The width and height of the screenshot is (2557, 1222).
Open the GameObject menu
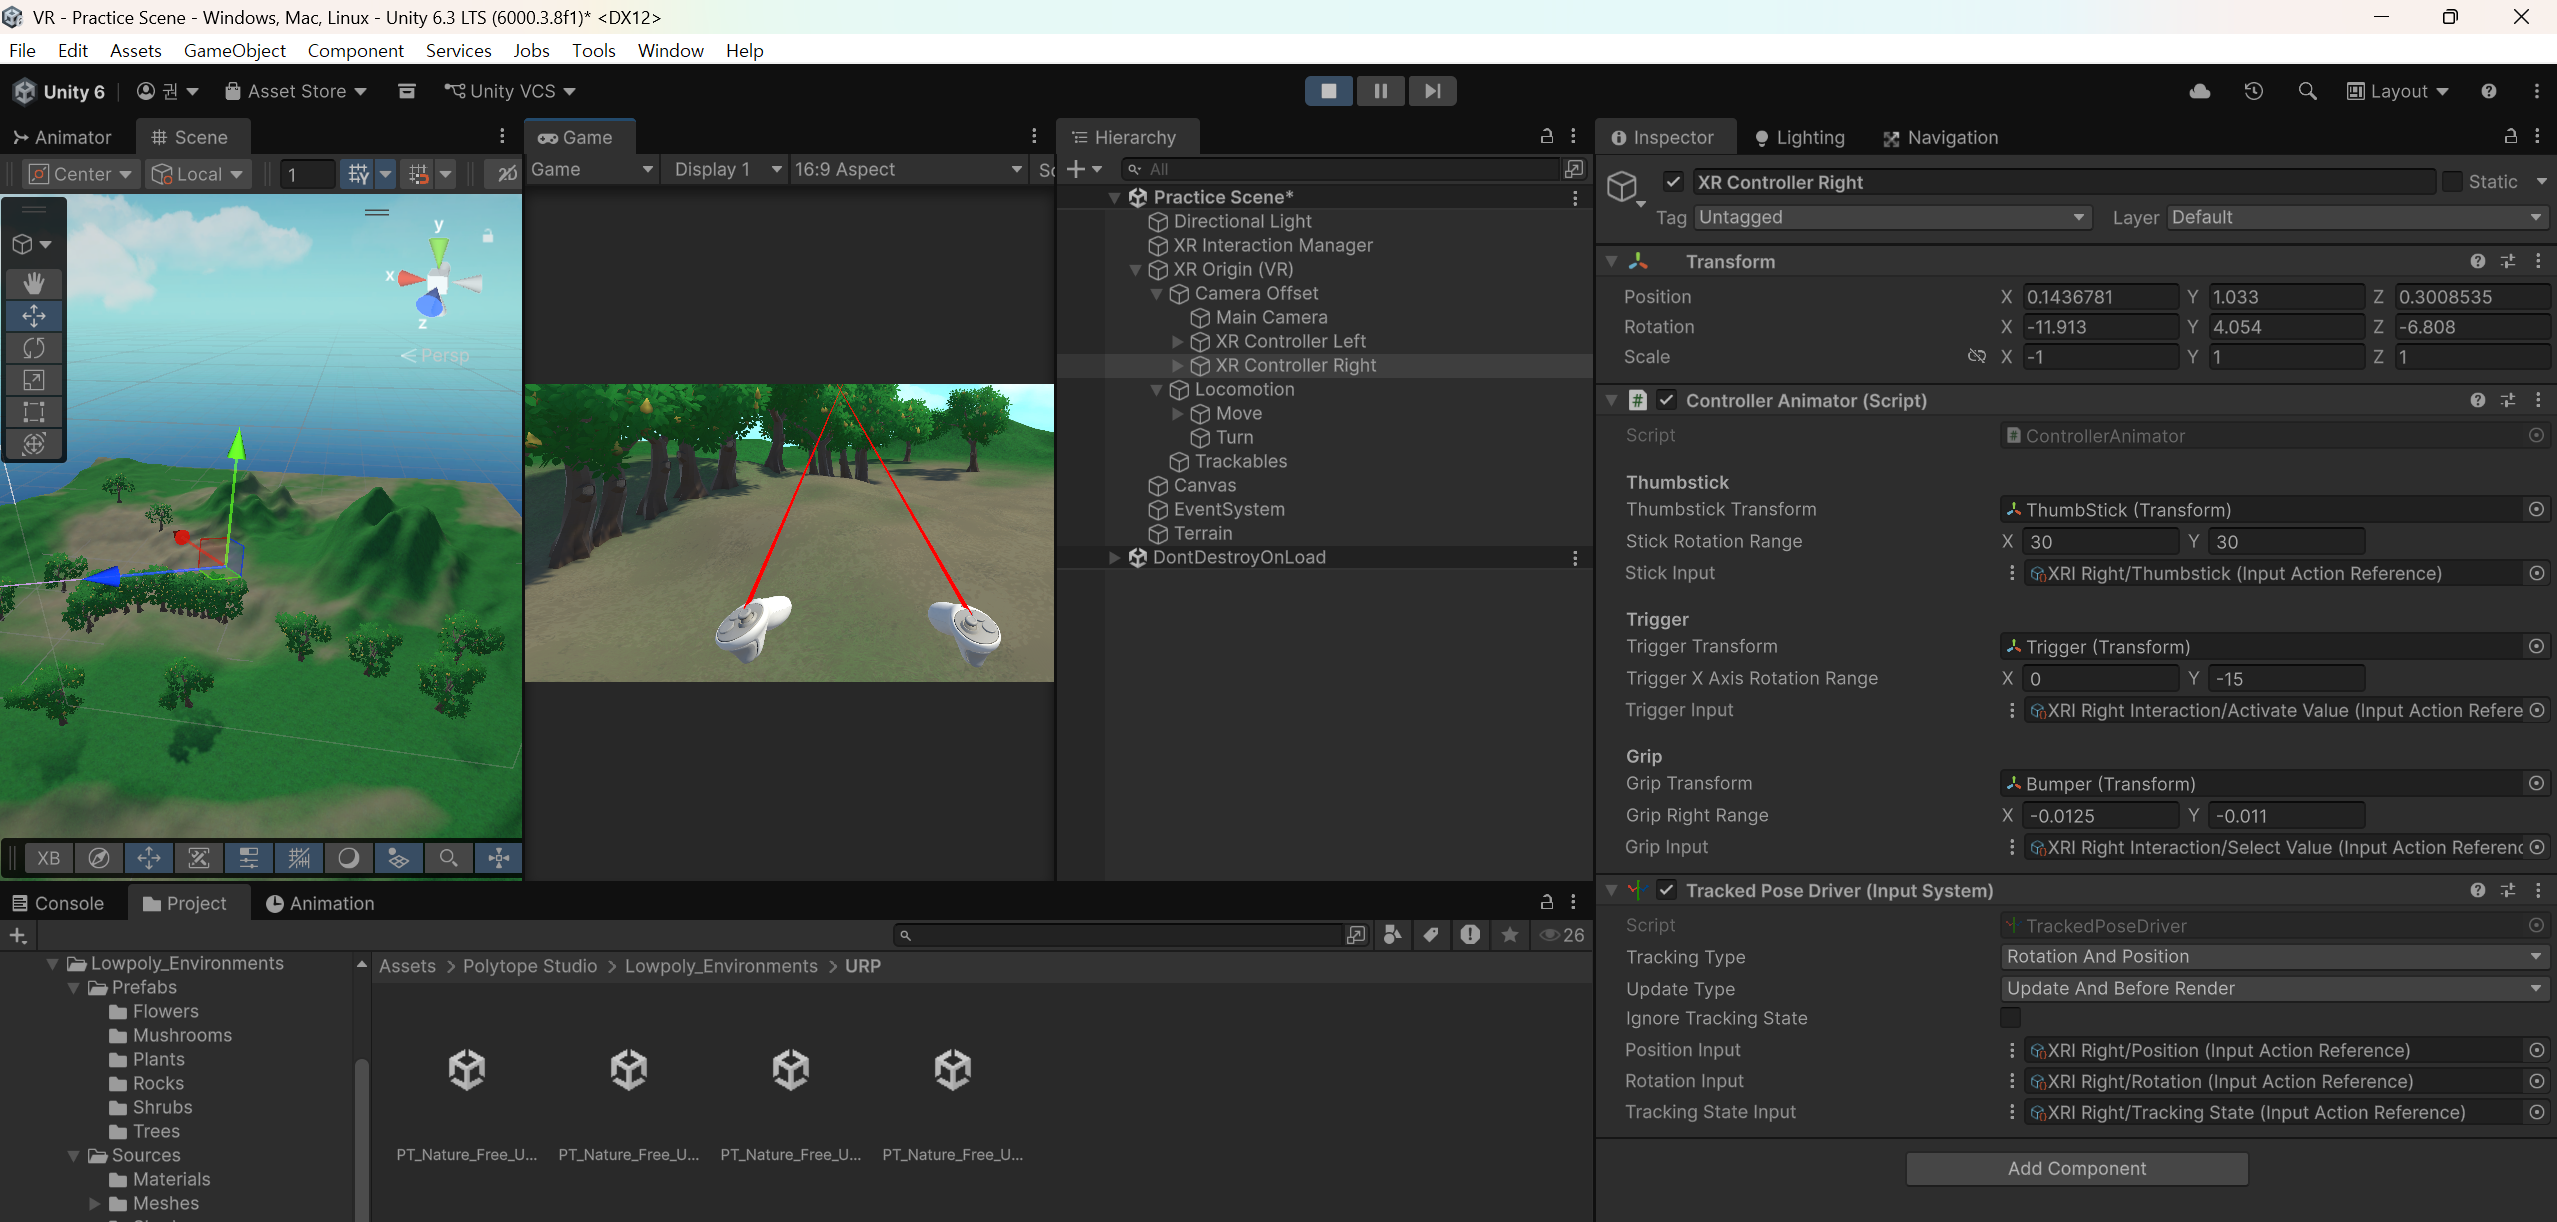click(234, 50)
